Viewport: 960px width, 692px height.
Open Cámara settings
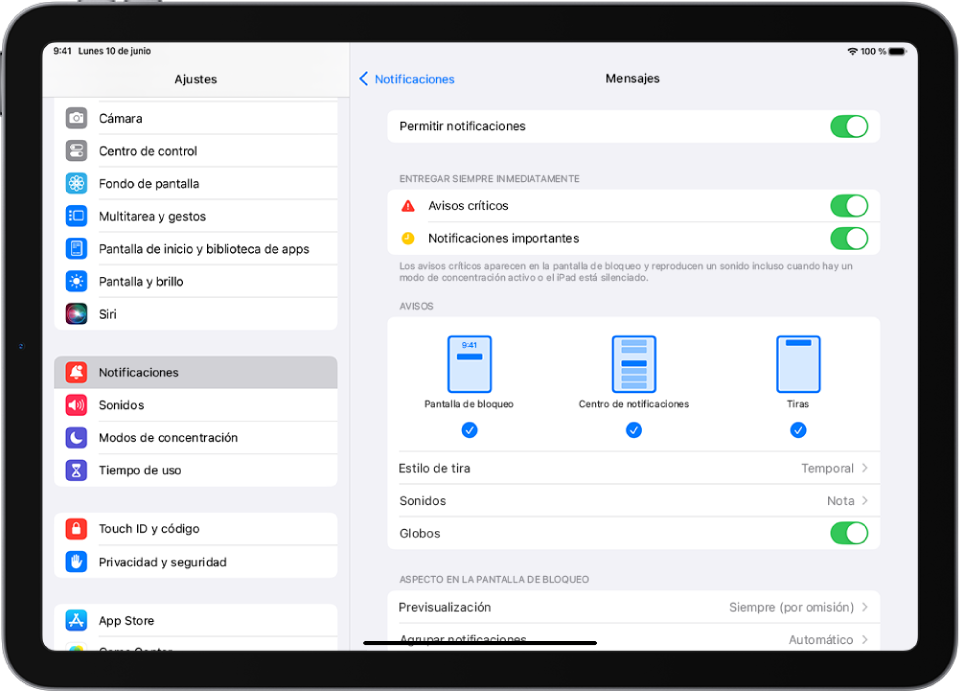click(196, 118)
